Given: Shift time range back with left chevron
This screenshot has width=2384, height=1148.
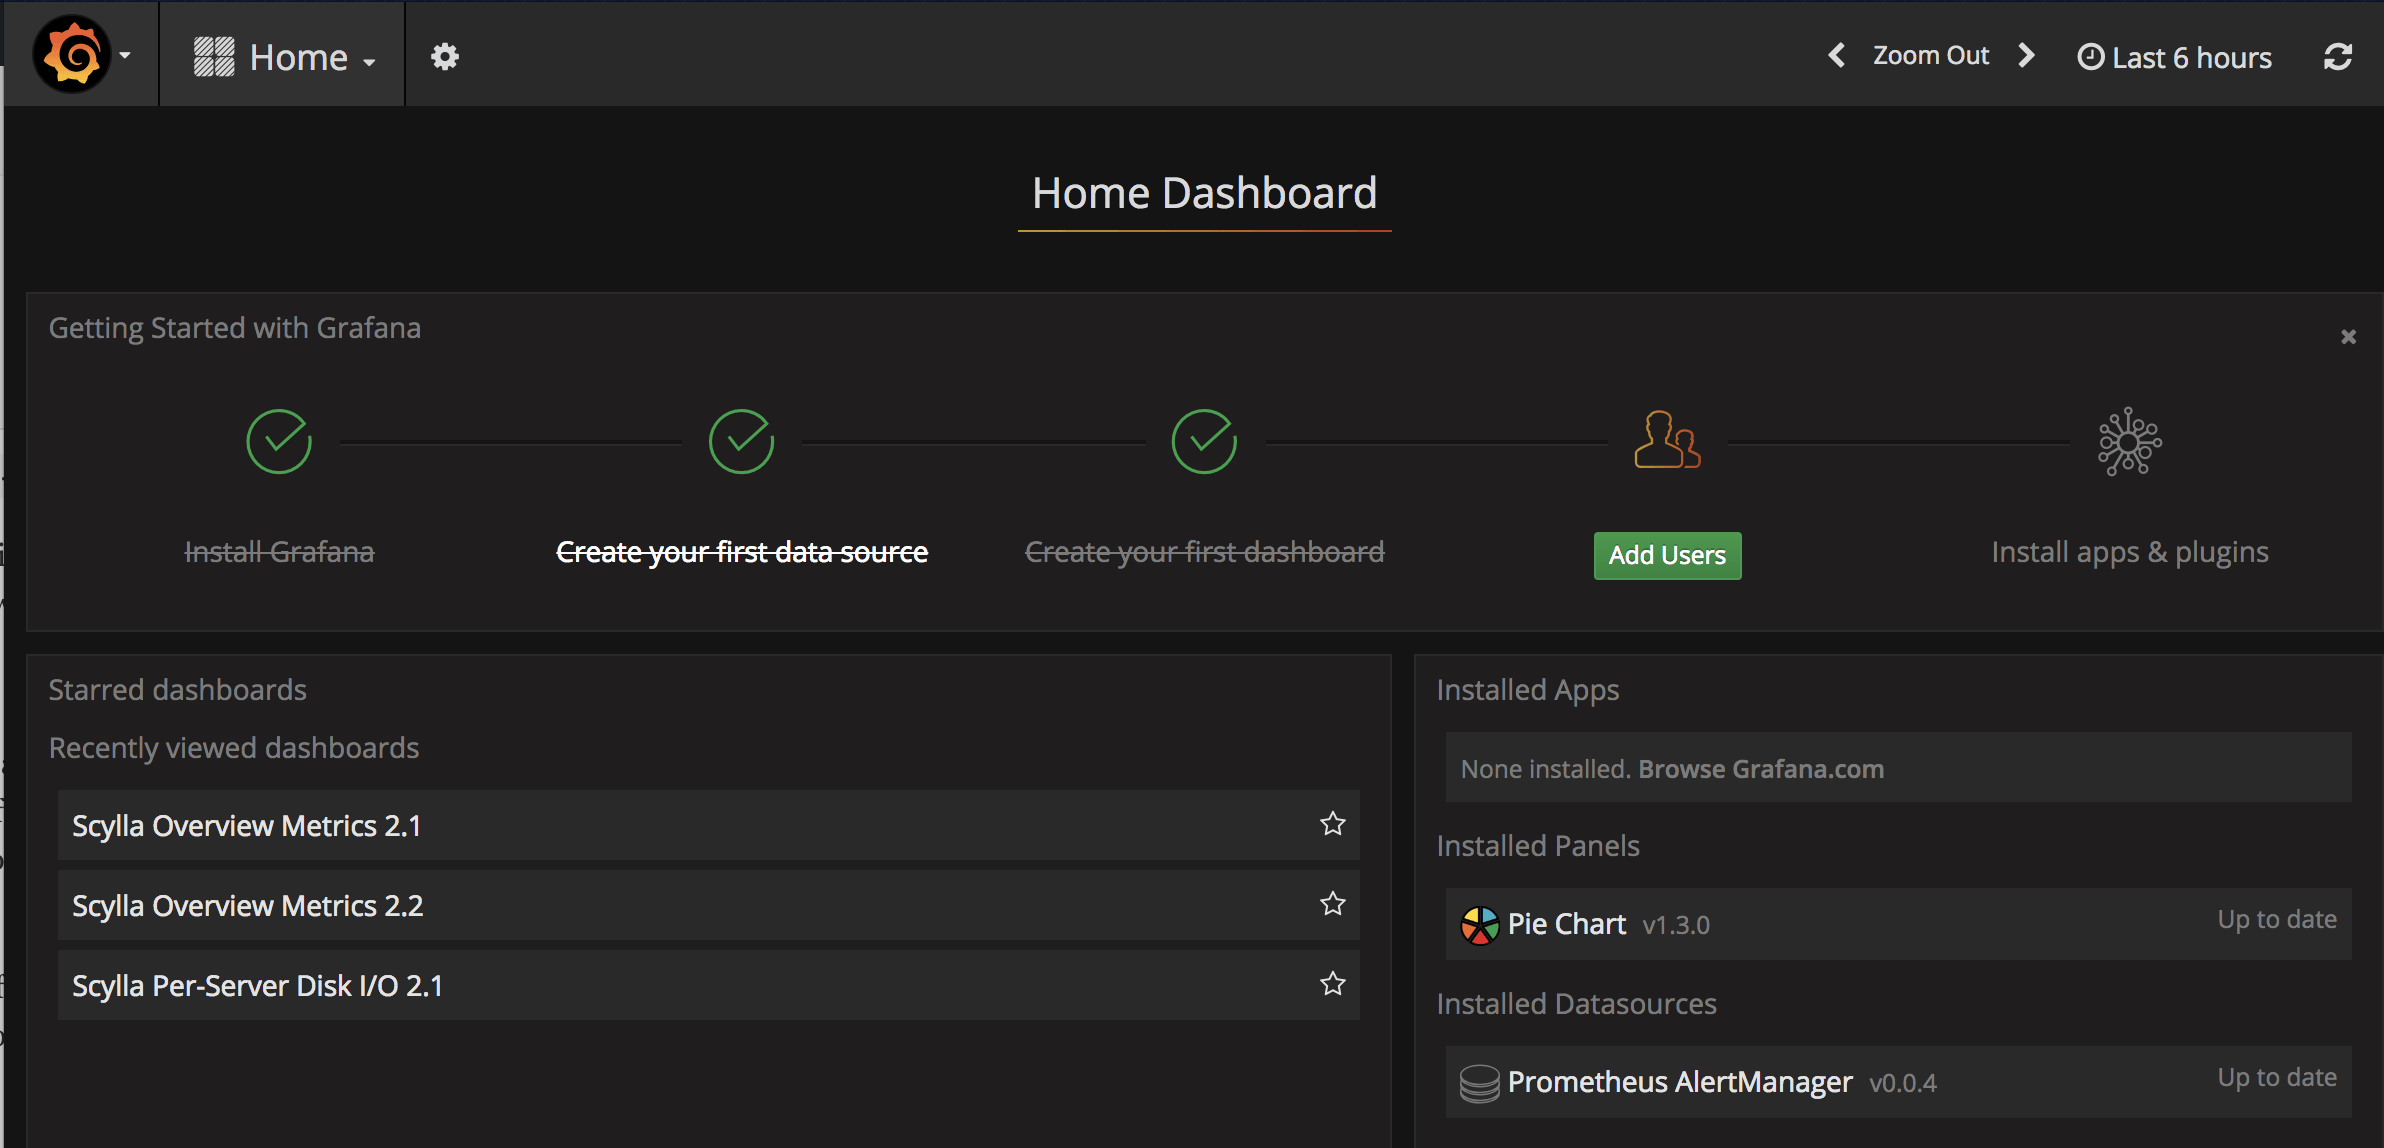Looking at the screenshot, I should 1836,56.
